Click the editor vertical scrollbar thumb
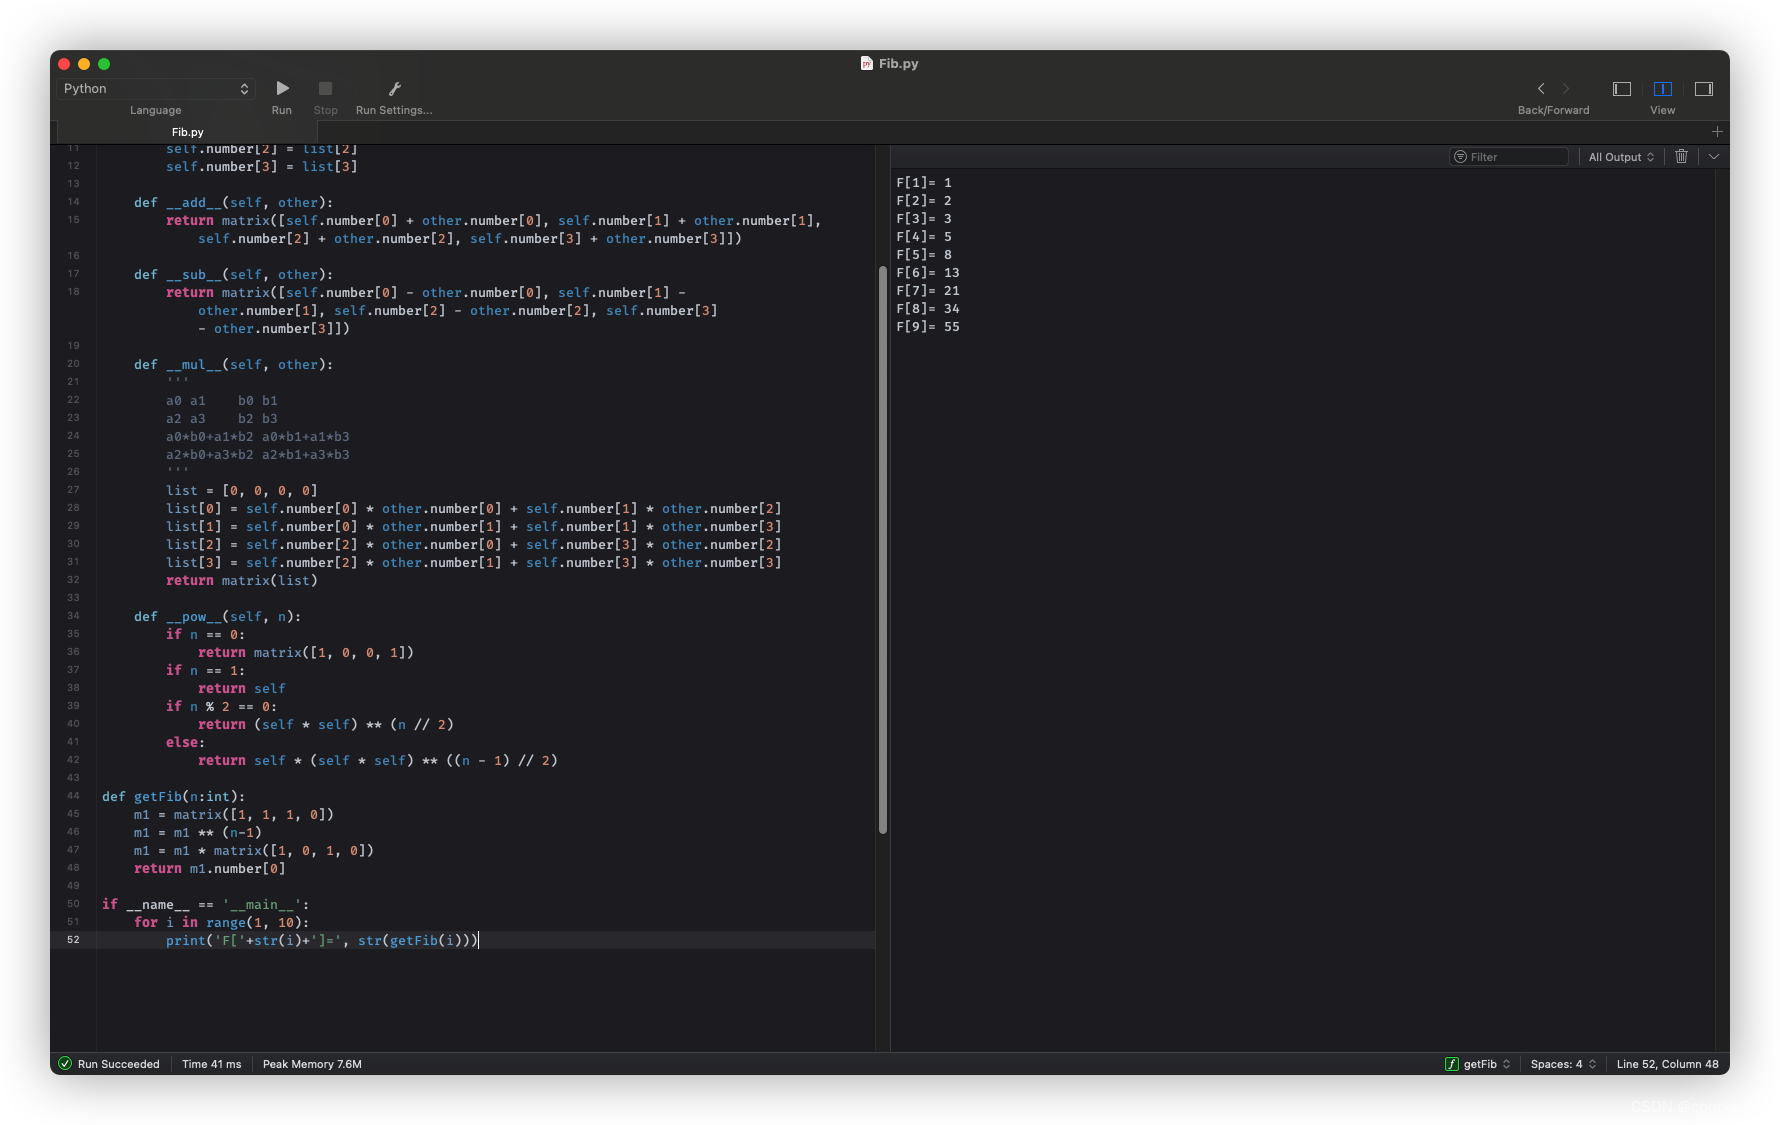This screenshot has width=1780, height=1125. (x=883, y=550)
